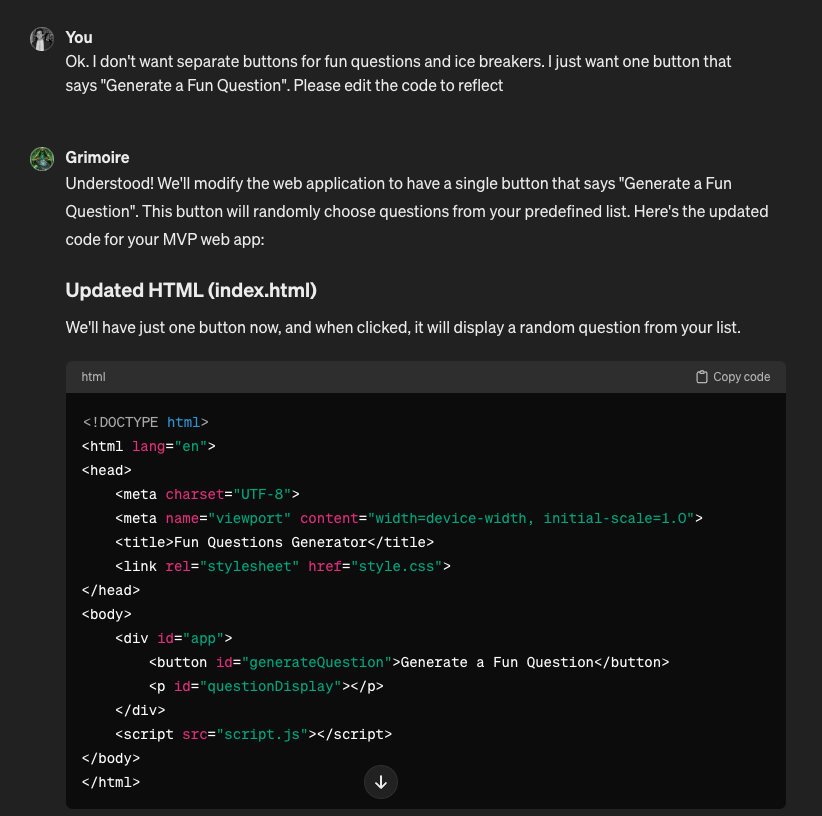Click the Copy code button
822x816 pixels.
click(x=732, y=377)
